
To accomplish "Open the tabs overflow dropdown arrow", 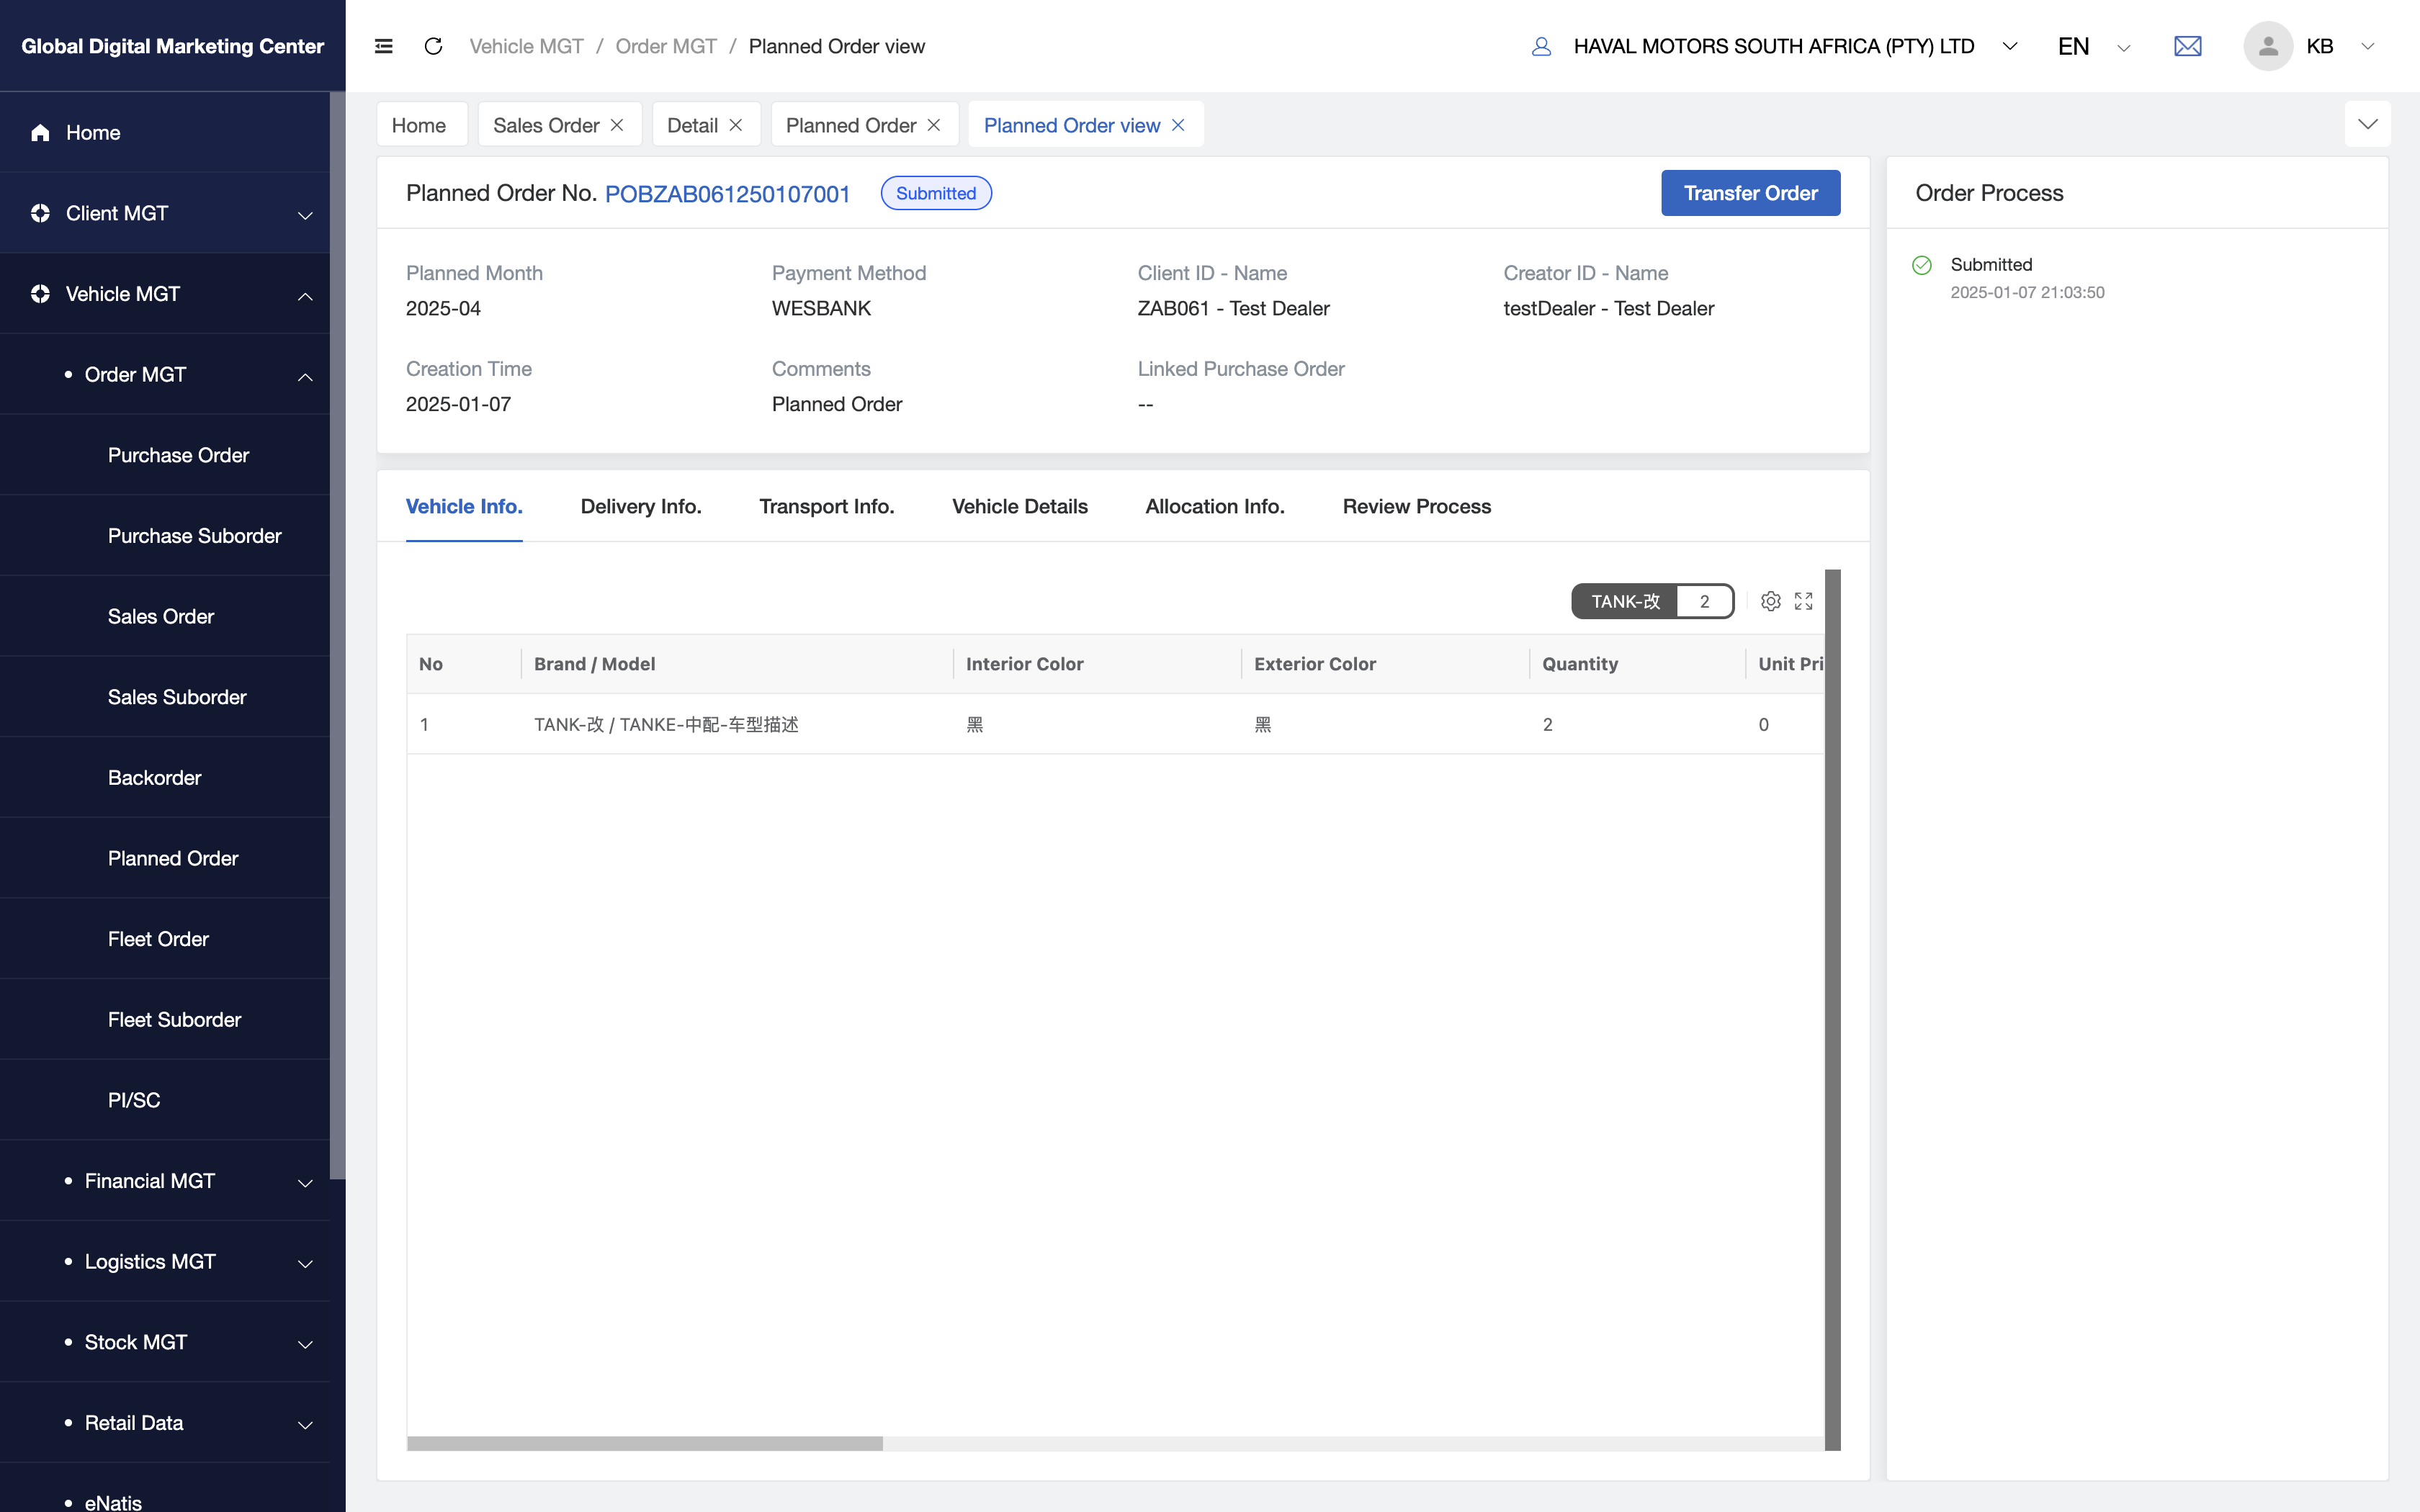I will [2367, 124].
